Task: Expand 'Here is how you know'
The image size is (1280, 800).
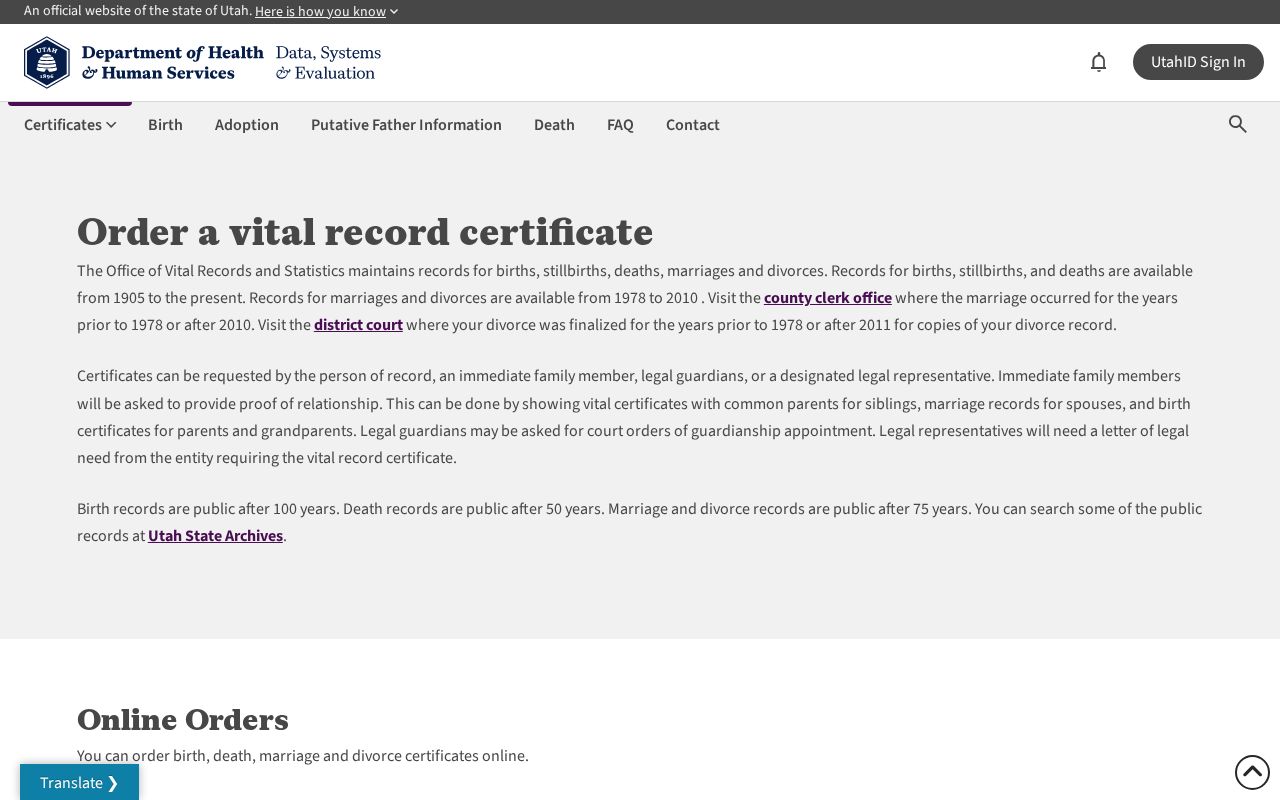Action: (326, 11)
